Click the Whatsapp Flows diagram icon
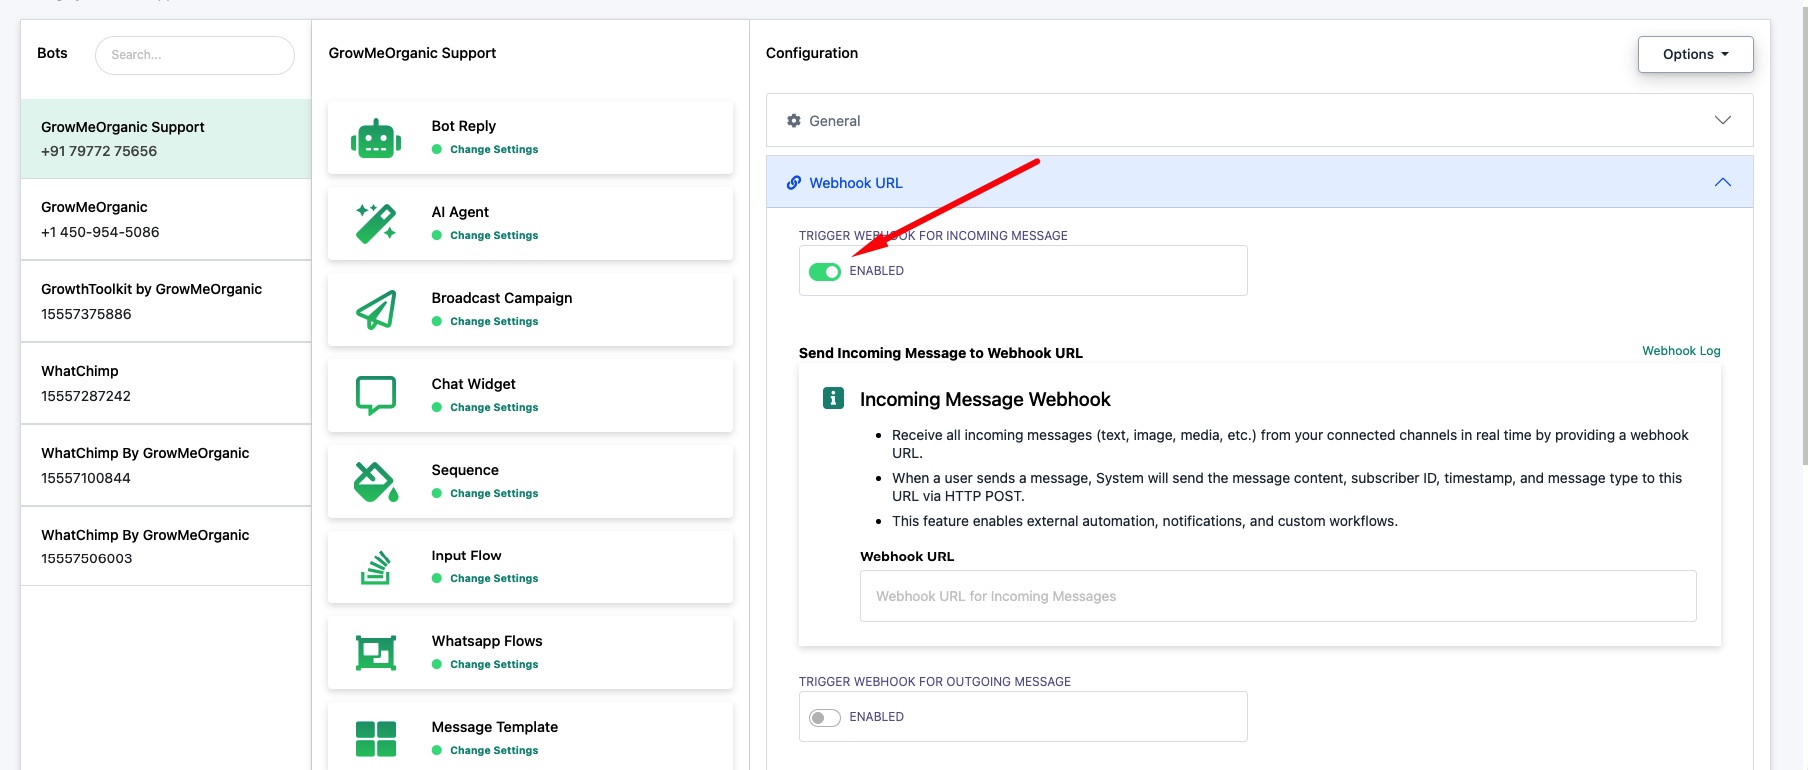1808x770 pixels. 376,653
